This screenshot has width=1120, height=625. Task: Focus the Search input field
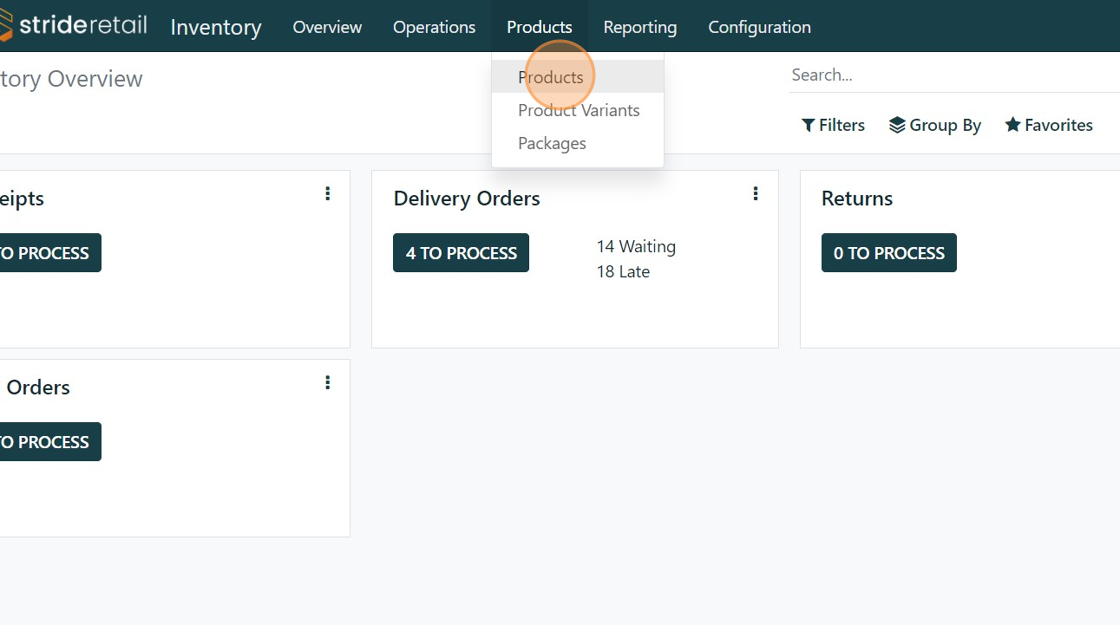pyautogui.click(x=950, y=75)
